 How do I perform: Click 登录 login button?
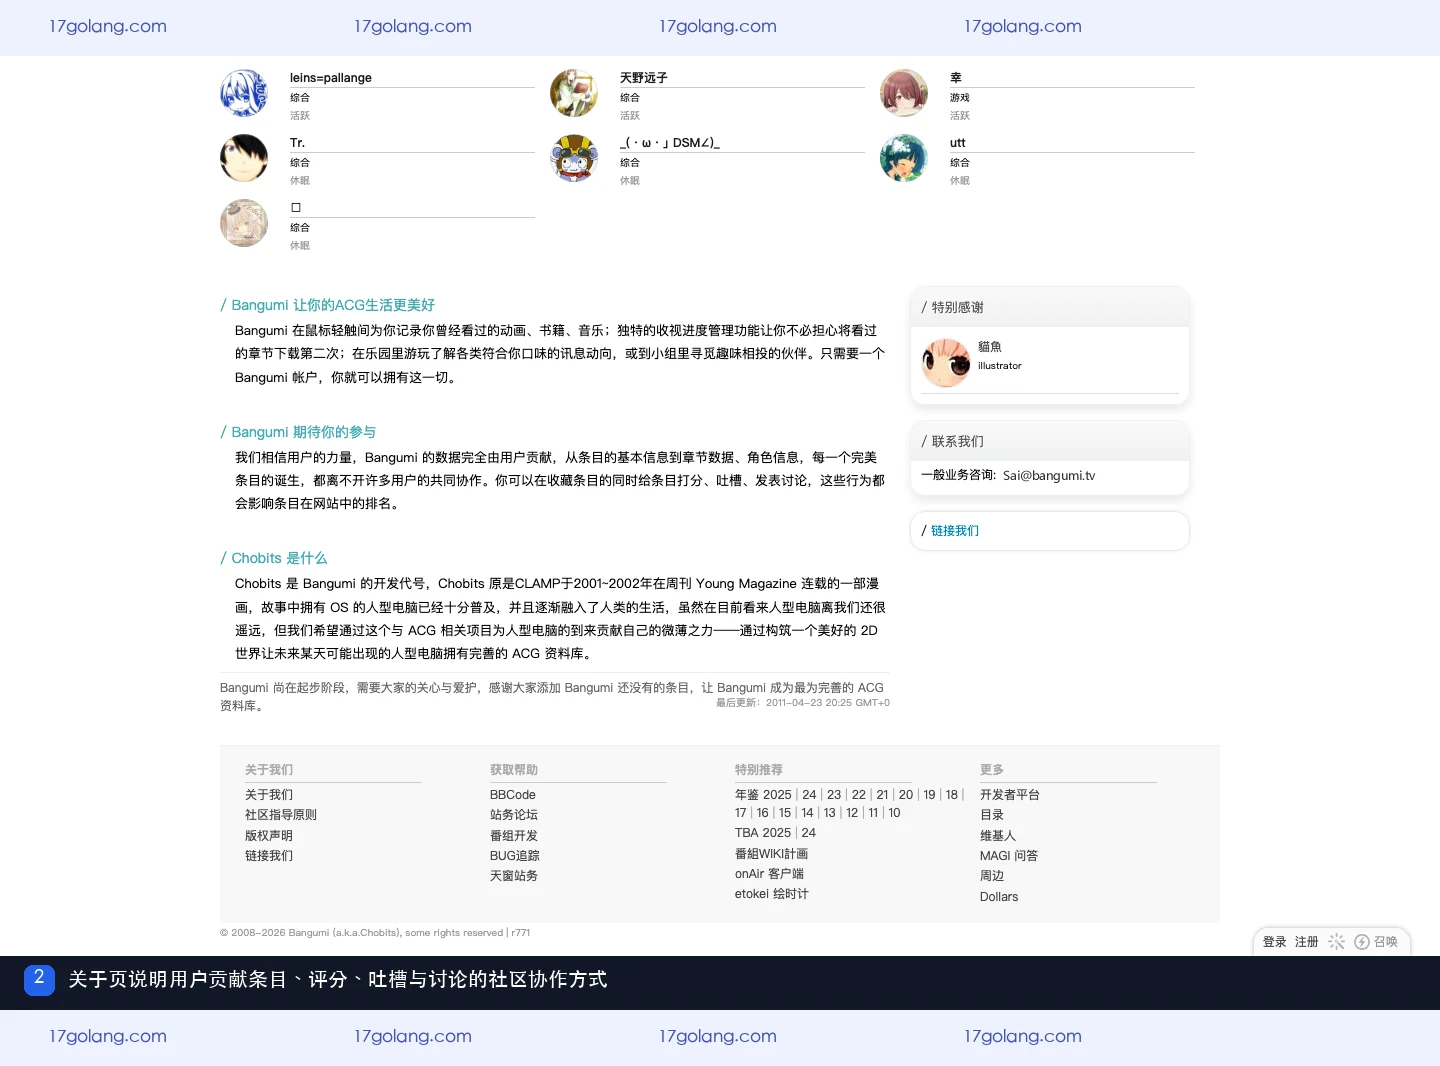tap(1275, 942)
